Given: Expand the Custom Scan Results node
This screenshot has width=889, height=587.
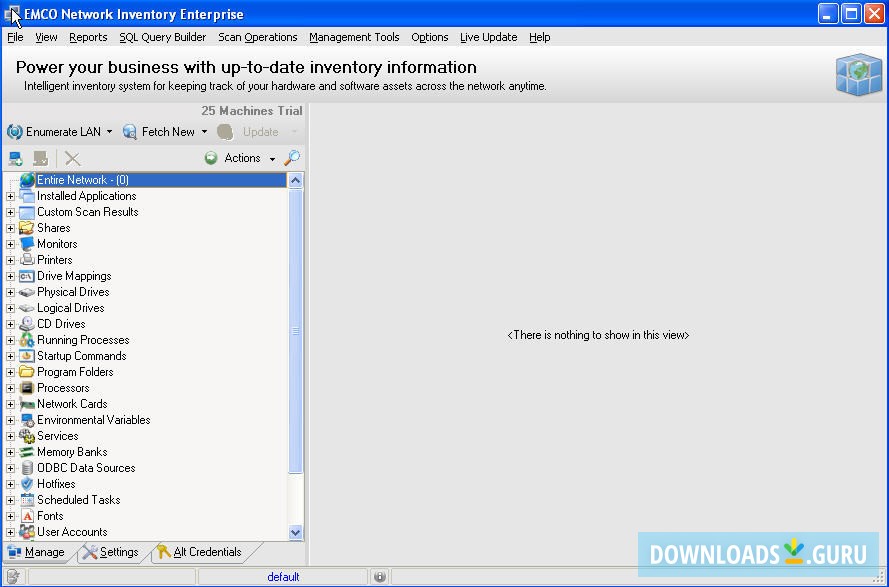Looking at the screenshot, I should [x=10, y=212].
